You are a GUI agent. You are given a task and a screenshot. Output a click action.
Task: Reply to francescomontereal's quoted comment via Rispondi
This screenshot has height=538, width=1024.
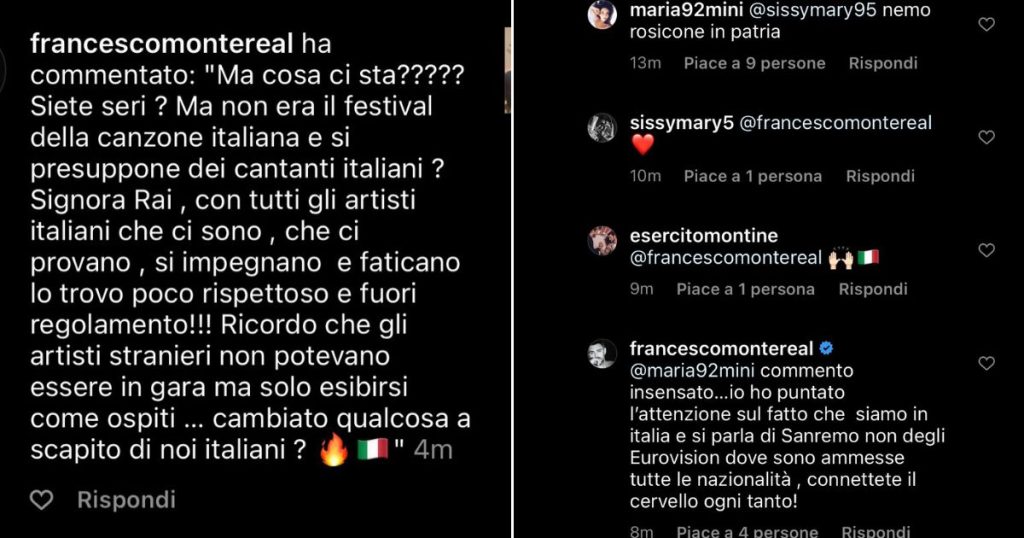(x=126, y=500)
